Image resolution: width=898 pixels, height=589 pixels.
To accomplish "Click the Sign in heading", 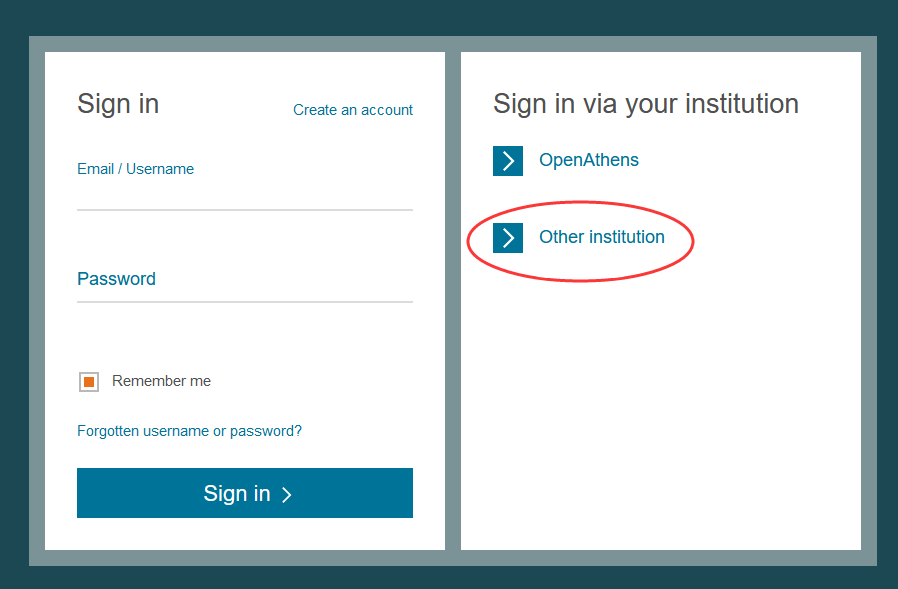I will tap(118, 104).
